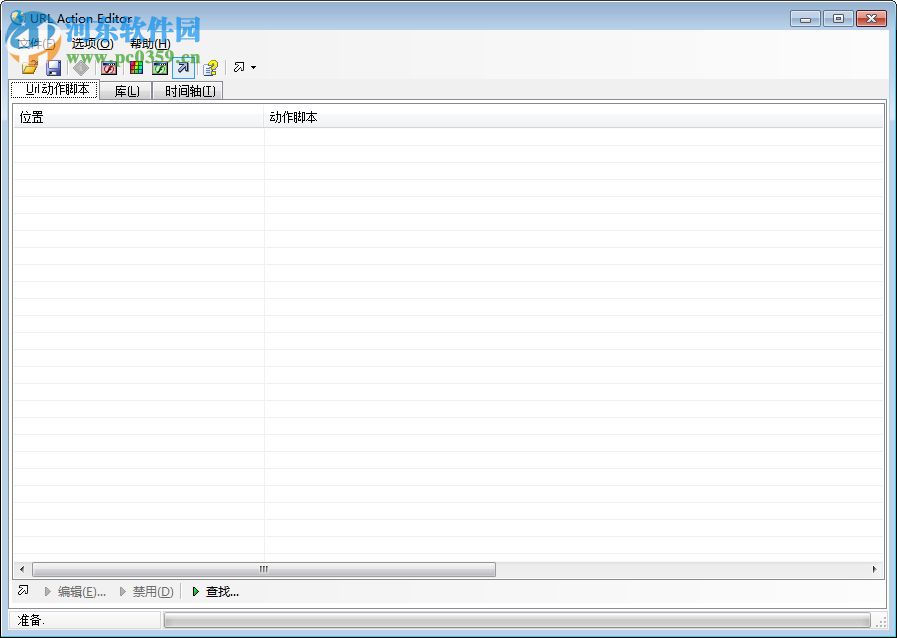Click the colorful grid palette toolbar icon
897x638 pixels.
pyautogui.click(x=134, y=67)
